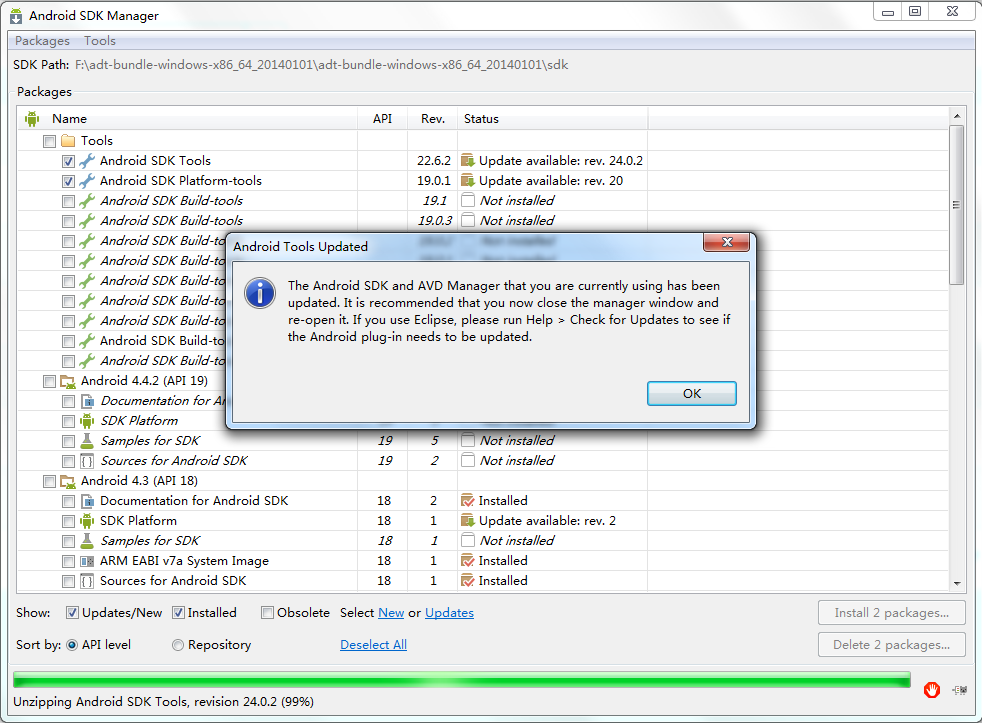Click Install 2 packages button

[891, 613]
